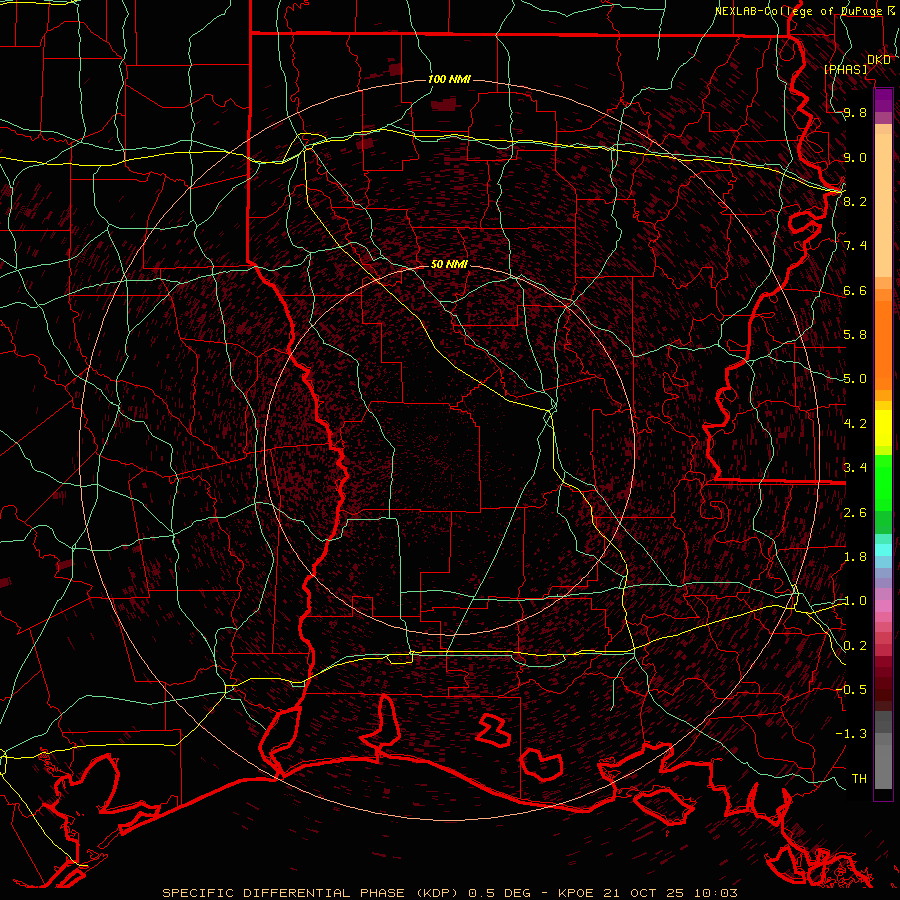Click the 1.0 value on the color scale
Screen dimensions: 900x900
tap(855, 601)
